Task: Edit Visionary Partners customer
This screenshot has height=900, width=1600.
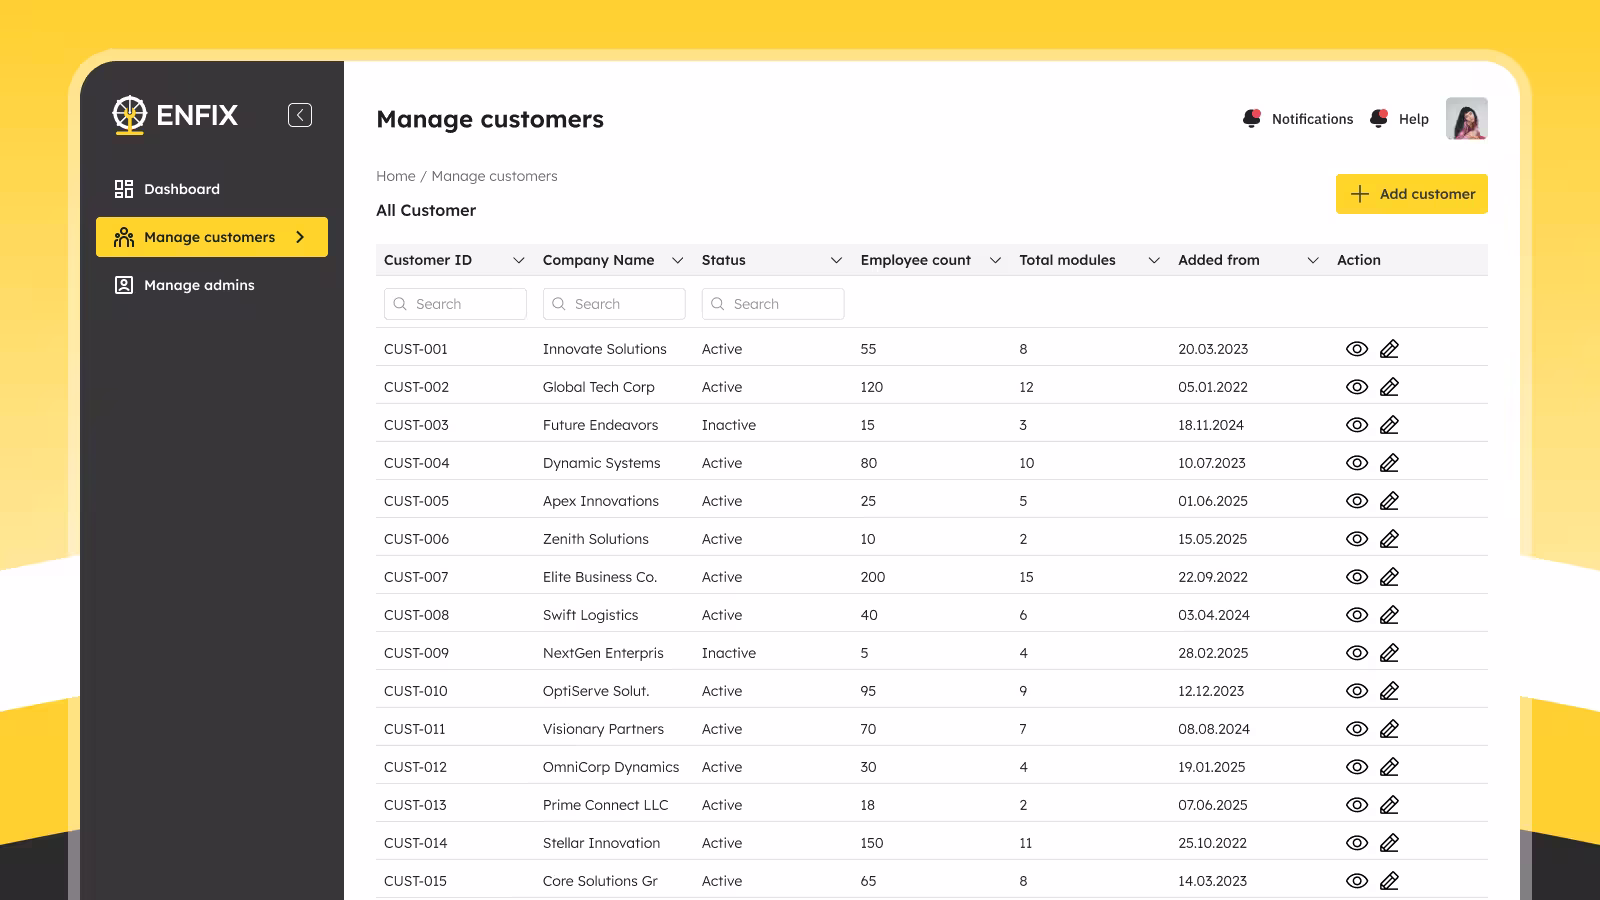Action: pyautogui.click(x=1389, y=729)
